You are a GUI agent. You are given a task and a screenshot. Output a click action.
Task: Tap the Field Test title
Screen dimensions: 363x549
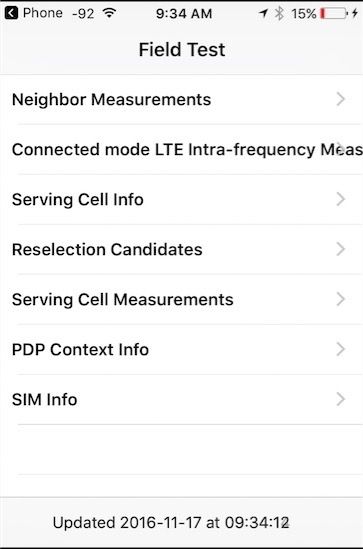click(x=182, y=49)
